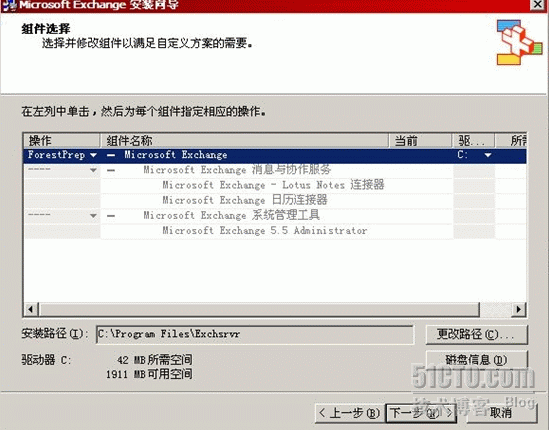Screen dimensions: 549x430
Task: Click the 更改路径(C)... button
Action: coord(476,334)
